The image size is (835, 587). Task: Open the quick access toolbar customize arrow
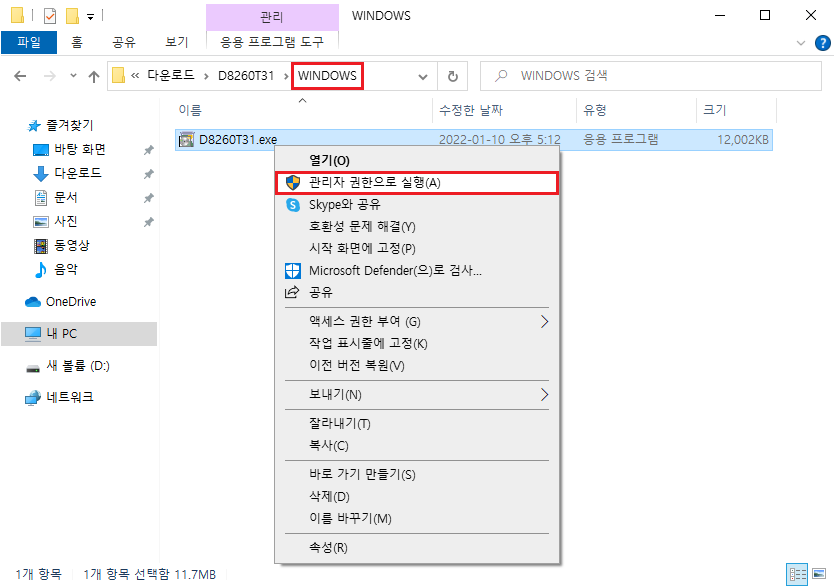click(x=90, y=16)
